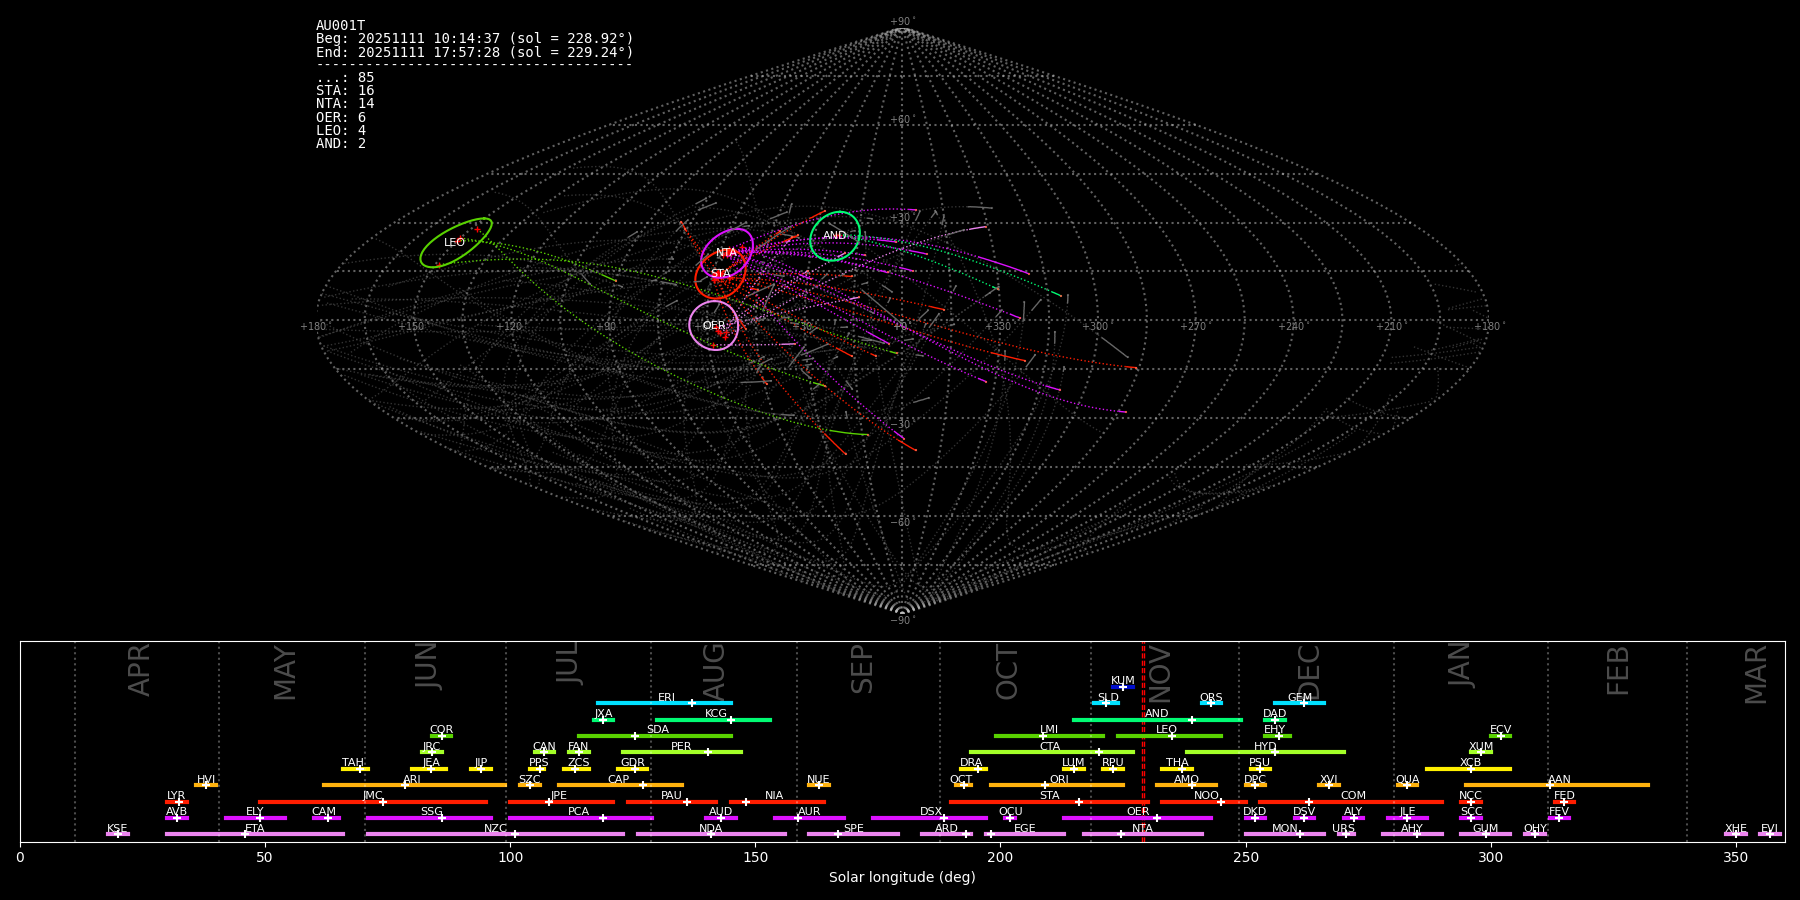The height and width of the screenshot is (900, 1800).
Task: Select the AND radiant ellipse on sky map
Action: click(x=835, y=236)
